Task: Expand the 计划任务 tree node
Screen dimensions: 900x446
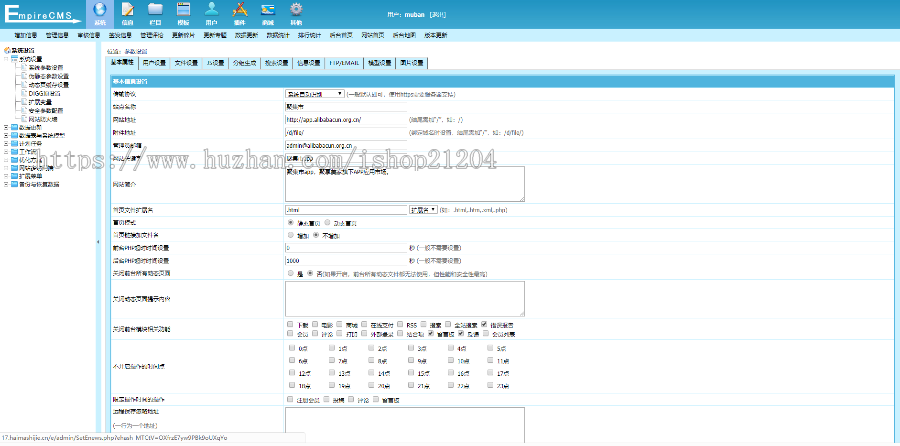Action: (7, 141)
